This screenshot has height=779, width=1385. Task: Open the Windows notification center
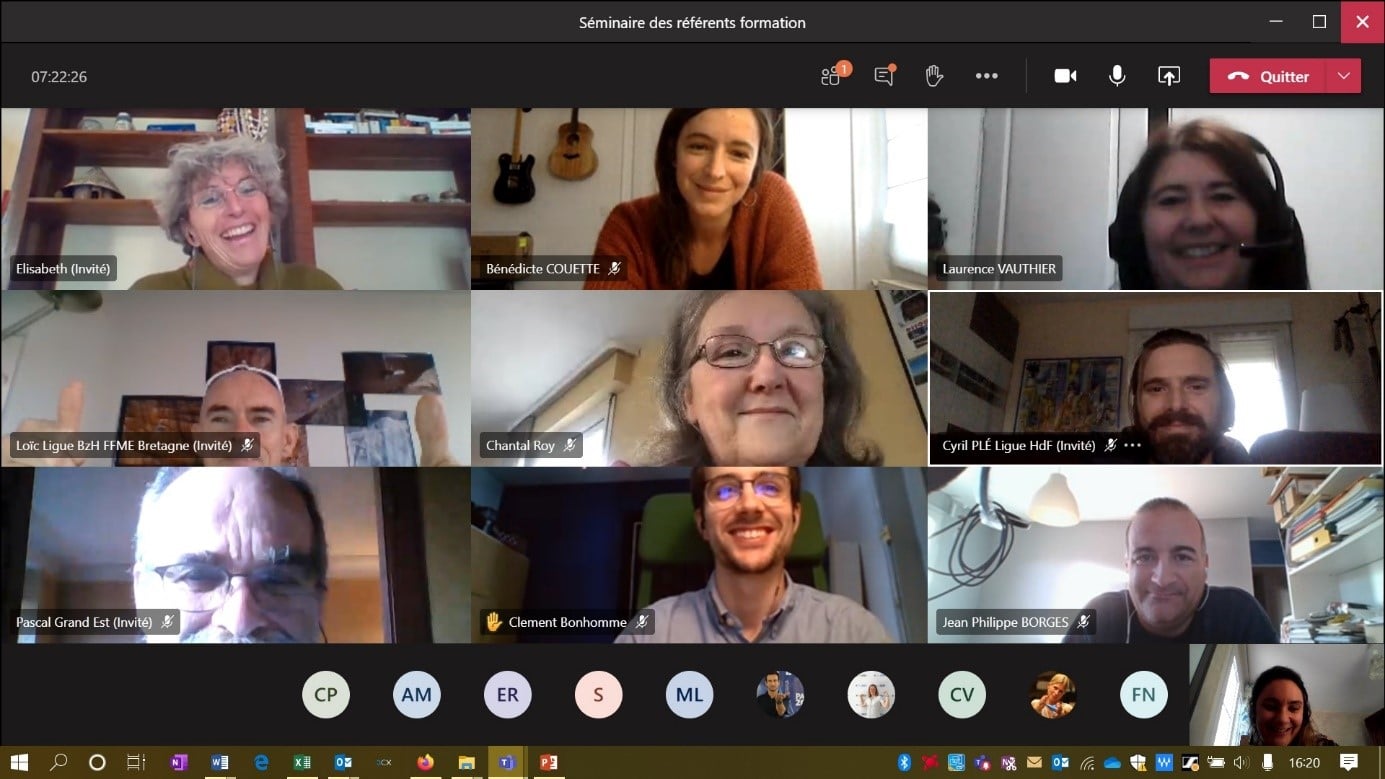pyautogui.click(x=1348, y=762)
